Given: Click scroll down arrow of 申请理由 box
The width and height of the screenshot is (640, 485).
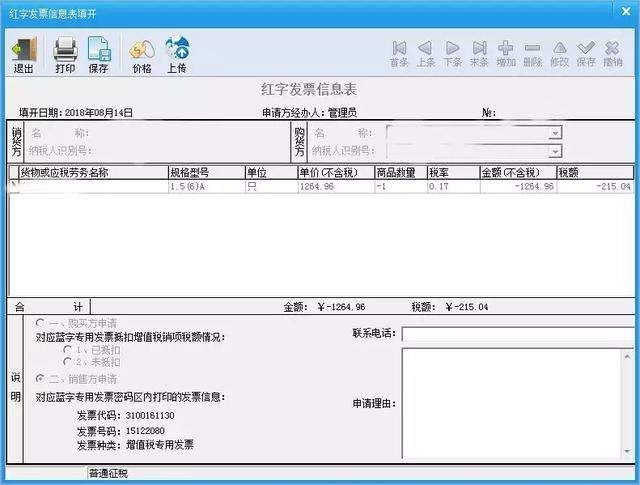Looking at the screenshot, I should (x=627, y=451).
